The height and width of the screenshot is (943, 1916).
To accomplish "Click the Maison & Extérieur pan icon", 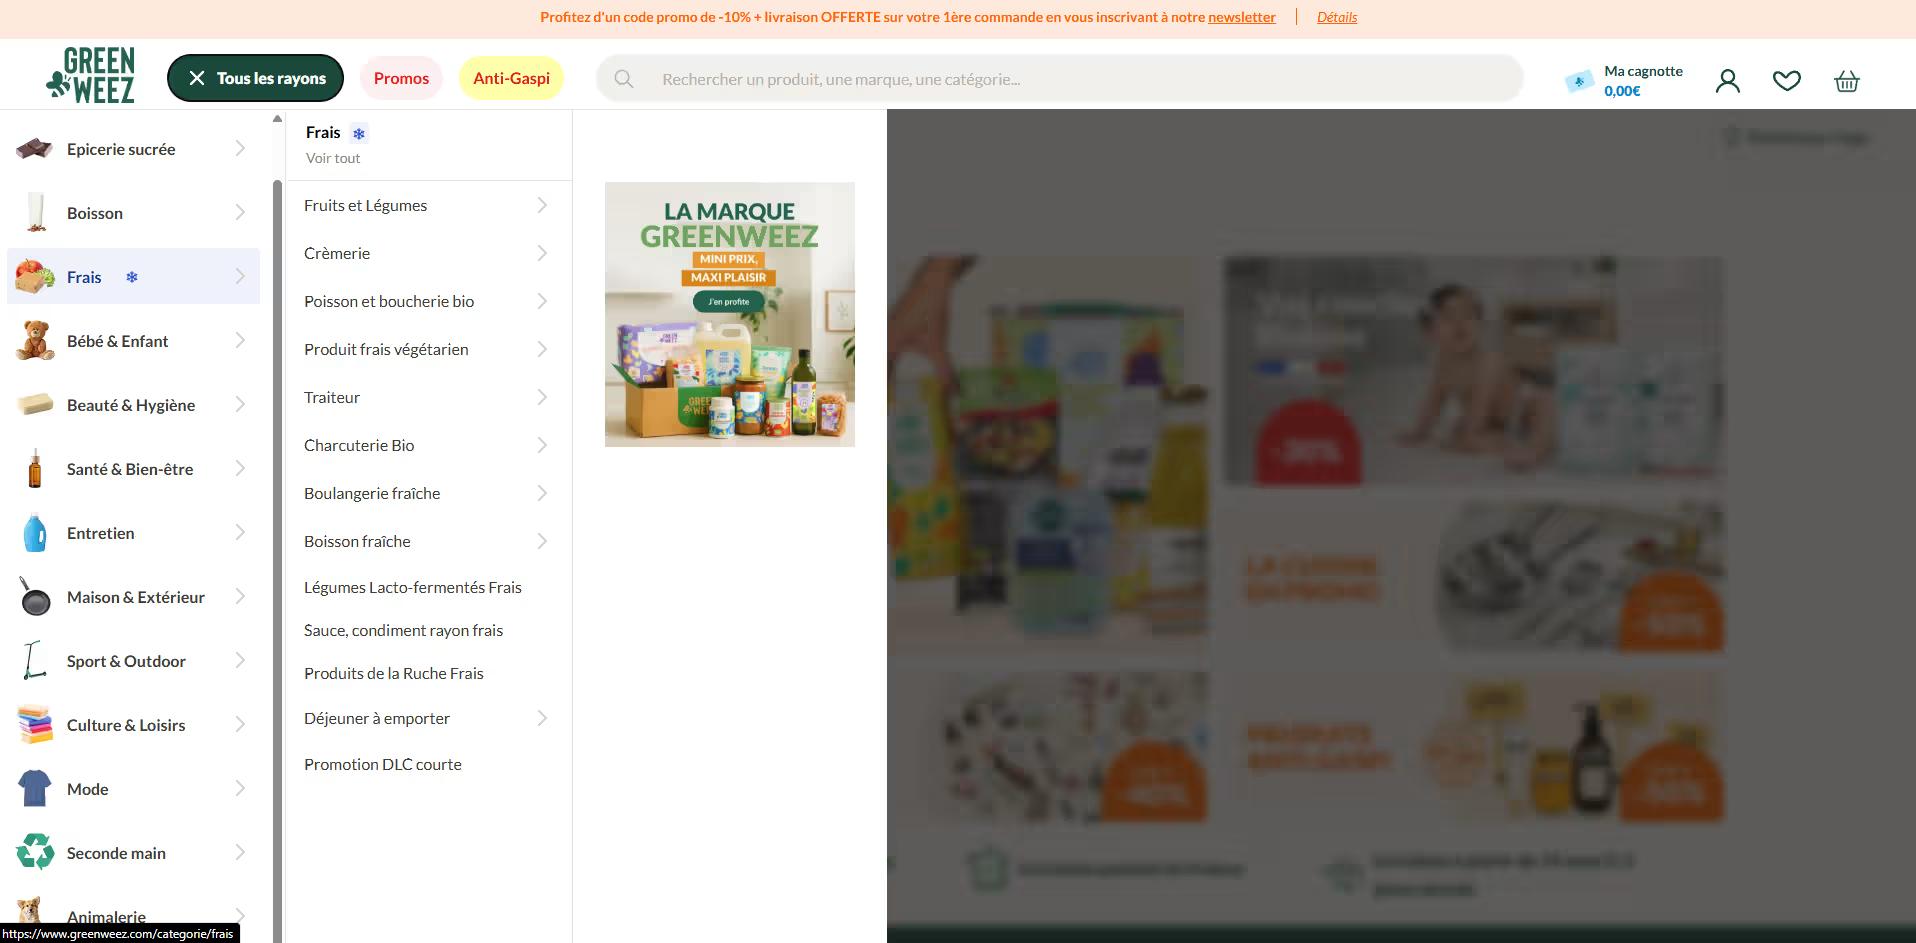I will (x=35, y=596).
